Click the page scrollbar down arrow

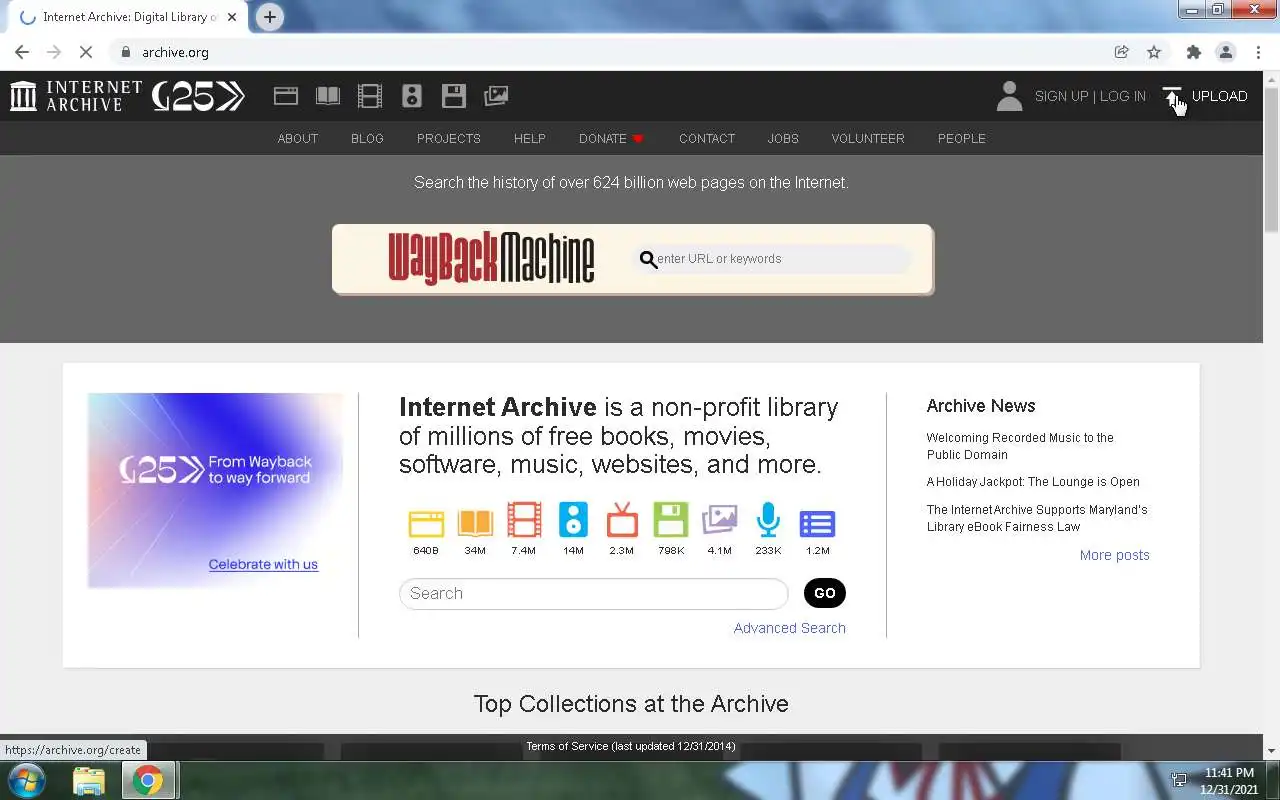point(1271,751)
